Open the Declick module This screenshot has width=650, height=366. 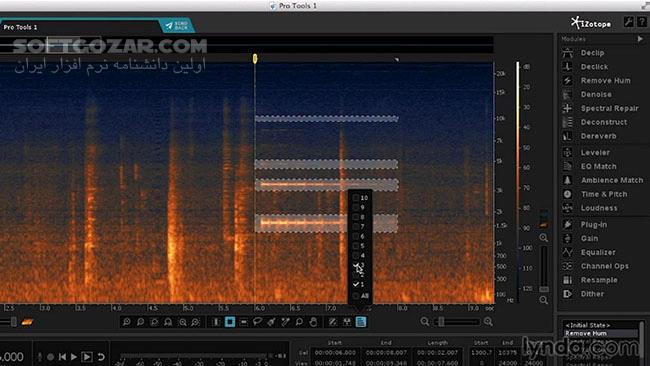tap(594, 67)
